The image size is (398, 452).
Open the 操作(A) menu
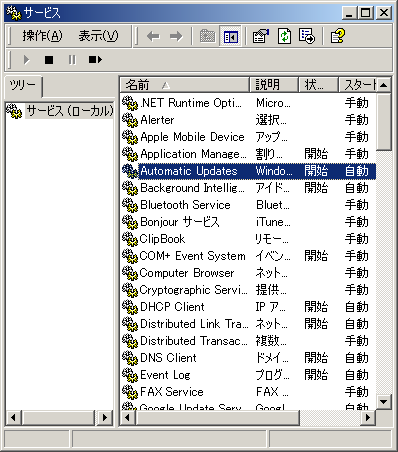tap(42, 36)
